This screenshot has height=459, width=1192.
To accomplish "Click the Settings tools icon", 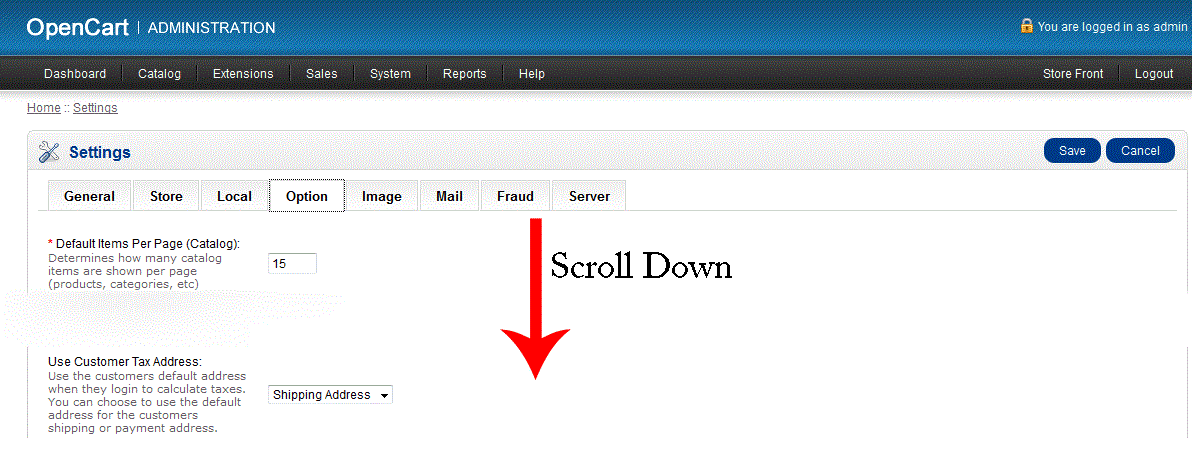I will (x=49, y=152).
